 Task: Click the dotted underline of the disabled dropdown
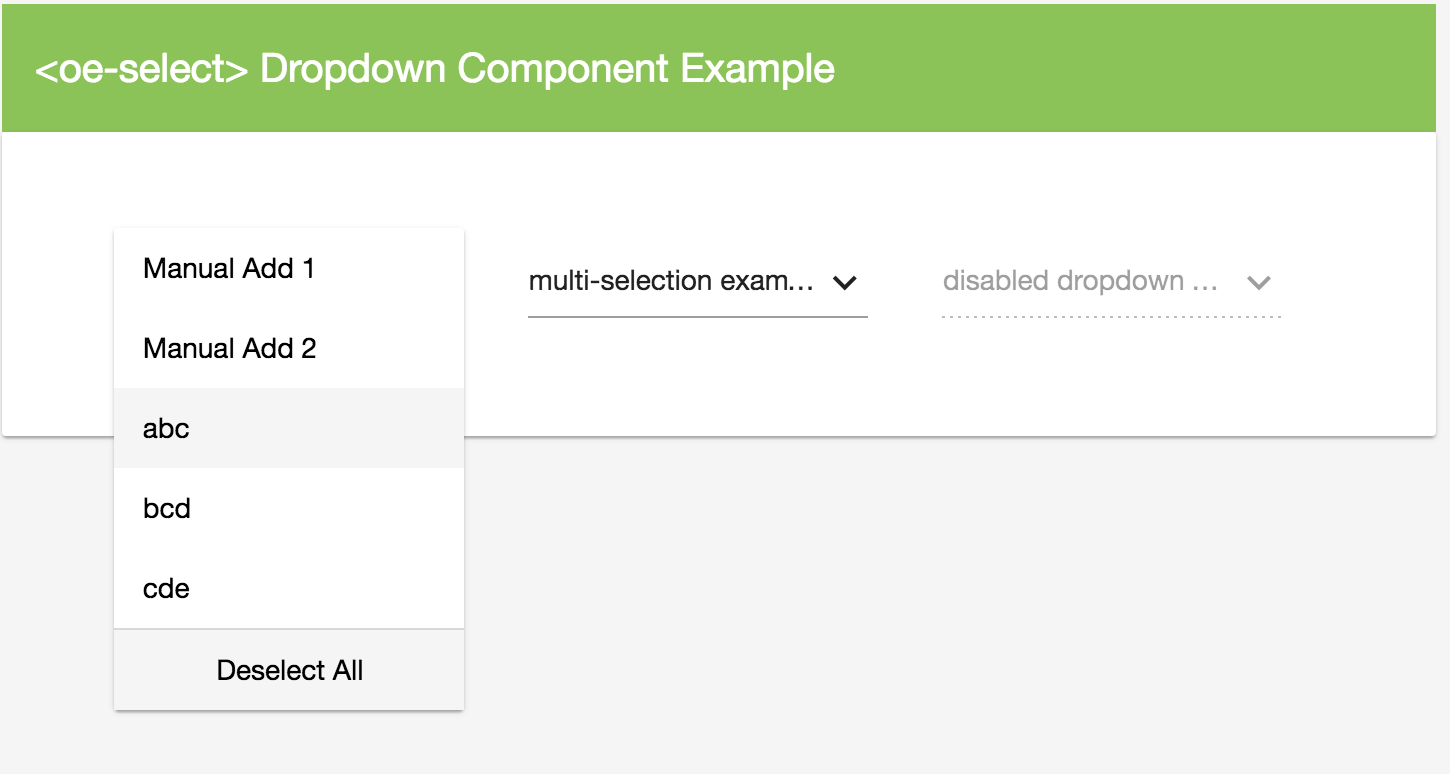[1111, 317]
